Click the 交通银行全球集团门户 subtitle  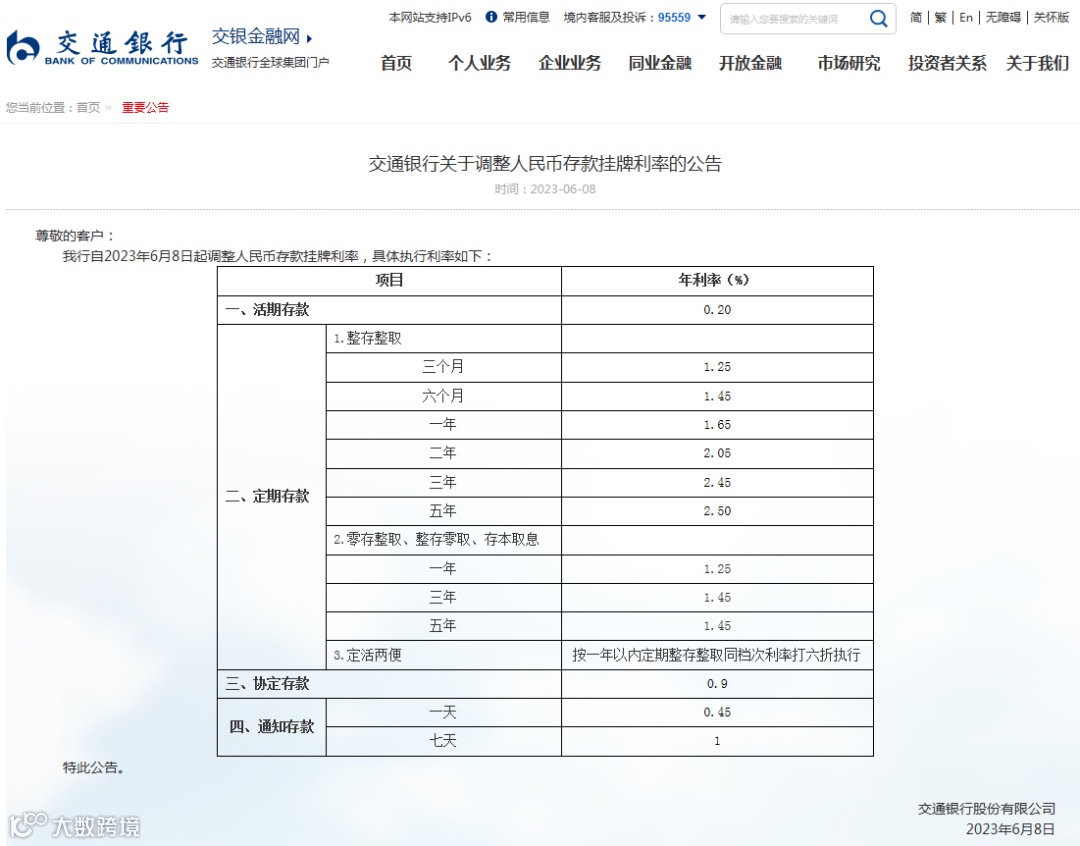pyautogui.click(x=270, y=63)
